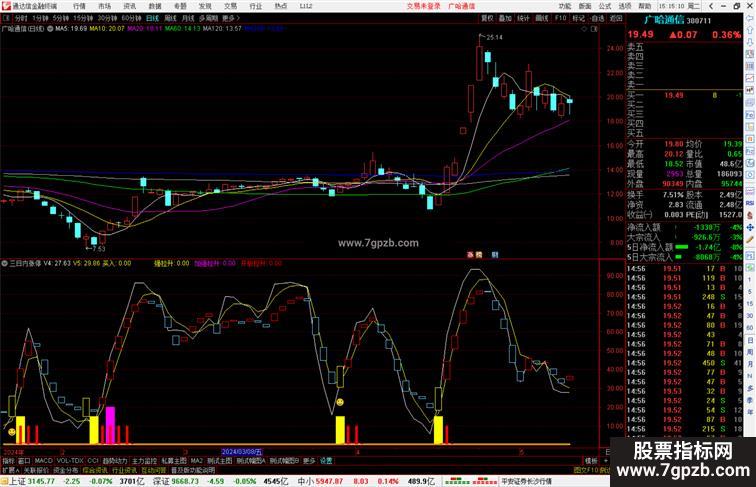The height and width of the screenshot is (487, 756).
Task: Switch to the 分时 period
Action: coord(21,18)
